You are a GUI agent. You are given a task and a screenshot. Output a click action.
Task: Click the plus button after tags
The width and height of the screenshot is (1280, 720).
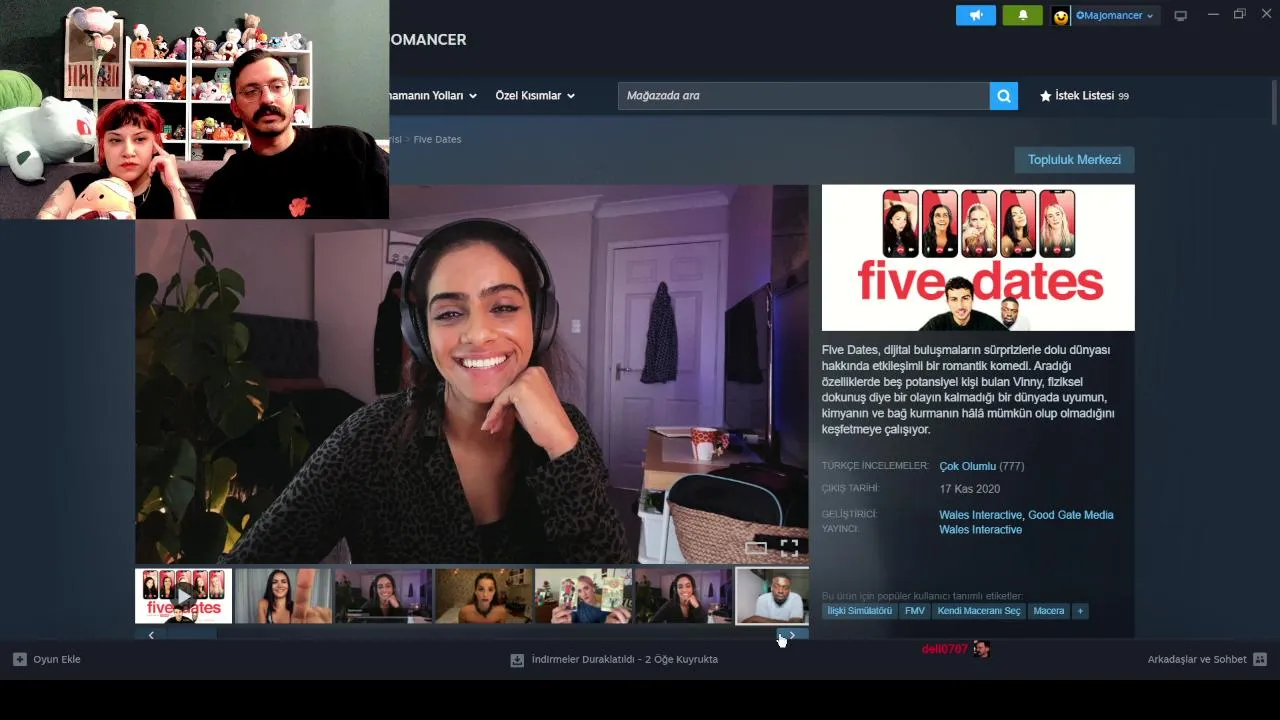(1080, 611)
